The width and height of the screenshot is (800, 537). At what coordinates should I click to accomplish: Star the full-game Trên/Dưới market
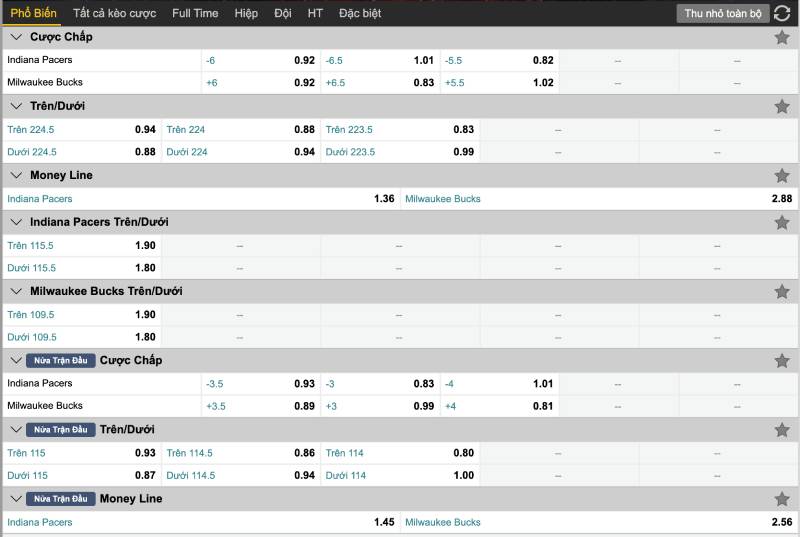point(782,106)
